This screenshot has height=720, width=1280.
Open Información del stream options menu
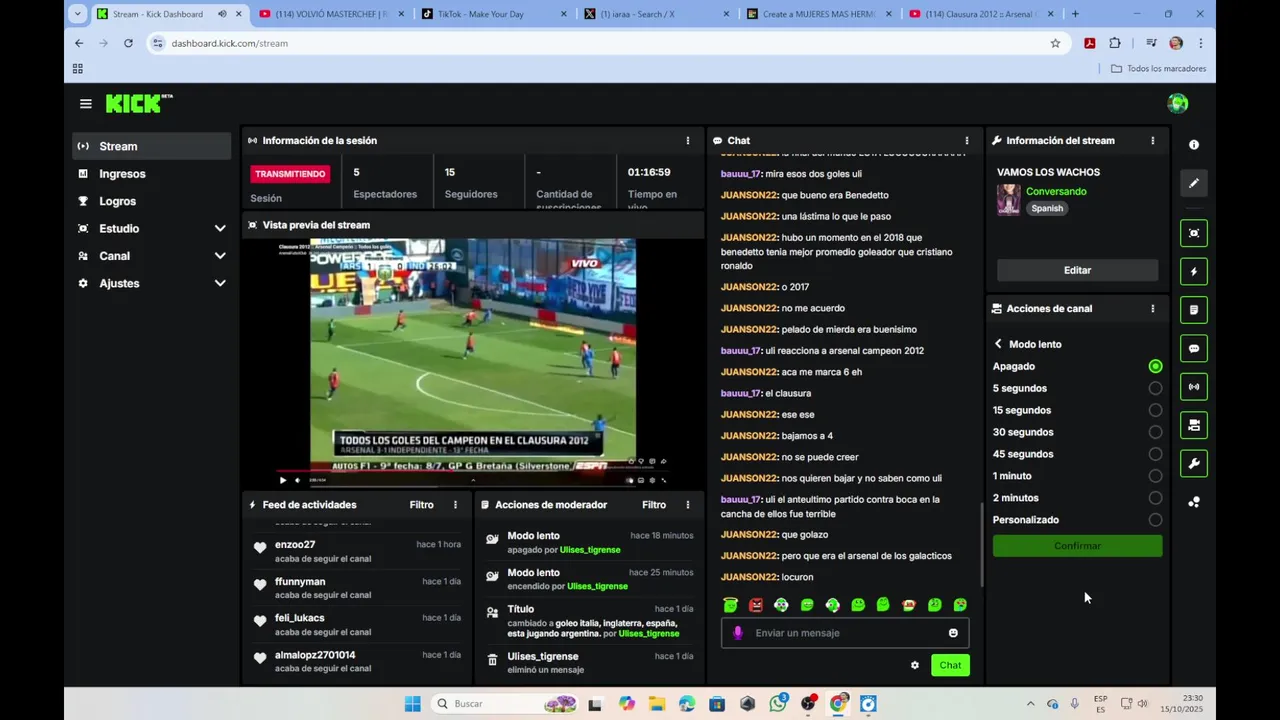[1152, 141]
